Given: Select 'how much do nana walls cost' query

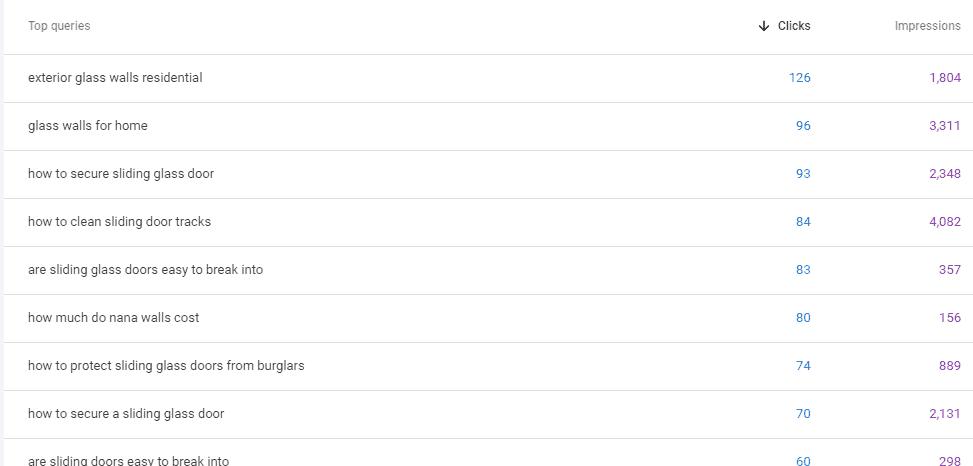Looking at the screenshot, I should (x=114, y=318).
